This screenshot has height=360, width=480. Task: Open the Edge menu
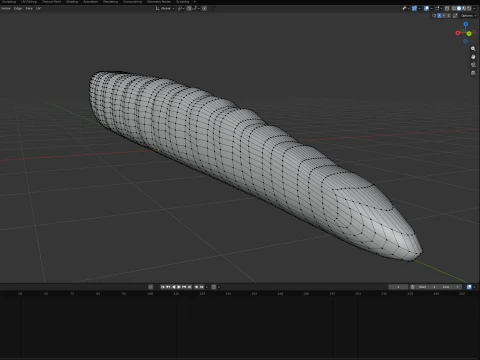(18, 8)
